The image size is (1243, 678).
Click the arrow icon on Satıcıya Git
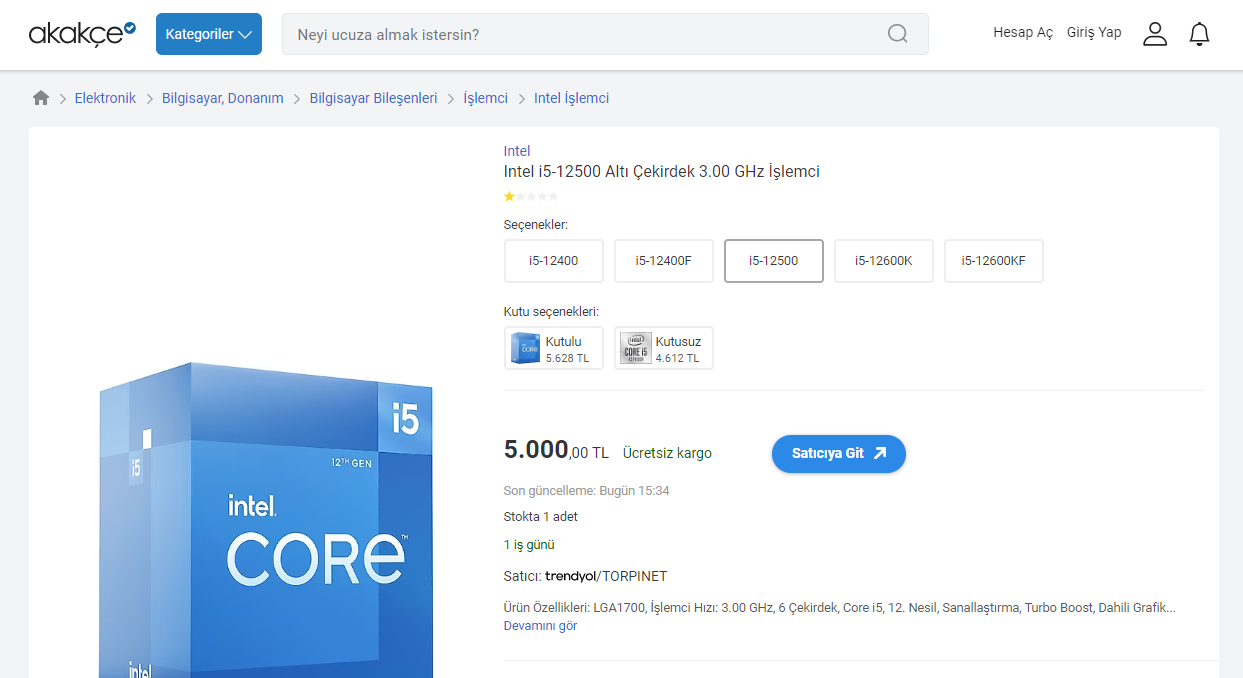click(x=880, y=453)
